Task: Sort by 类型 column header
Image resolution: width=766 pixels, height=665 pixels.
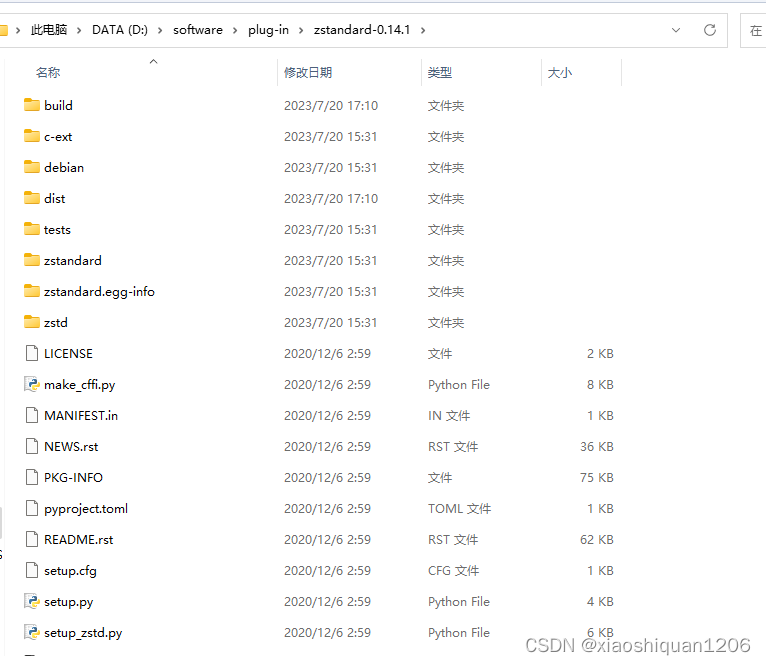Action: [x=440, y=73]
